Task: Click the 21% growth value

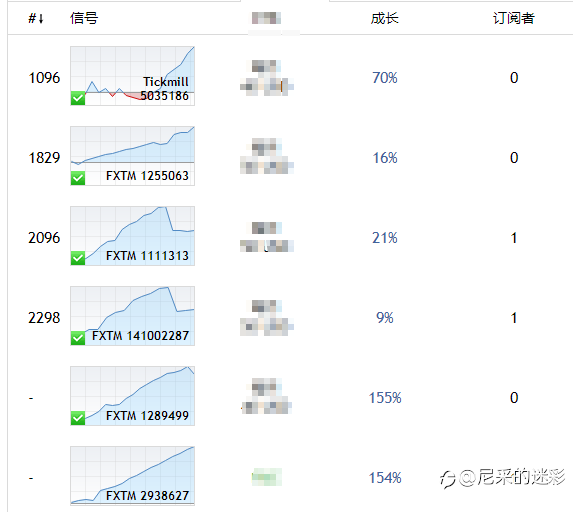Action: (x=385, y=238)
